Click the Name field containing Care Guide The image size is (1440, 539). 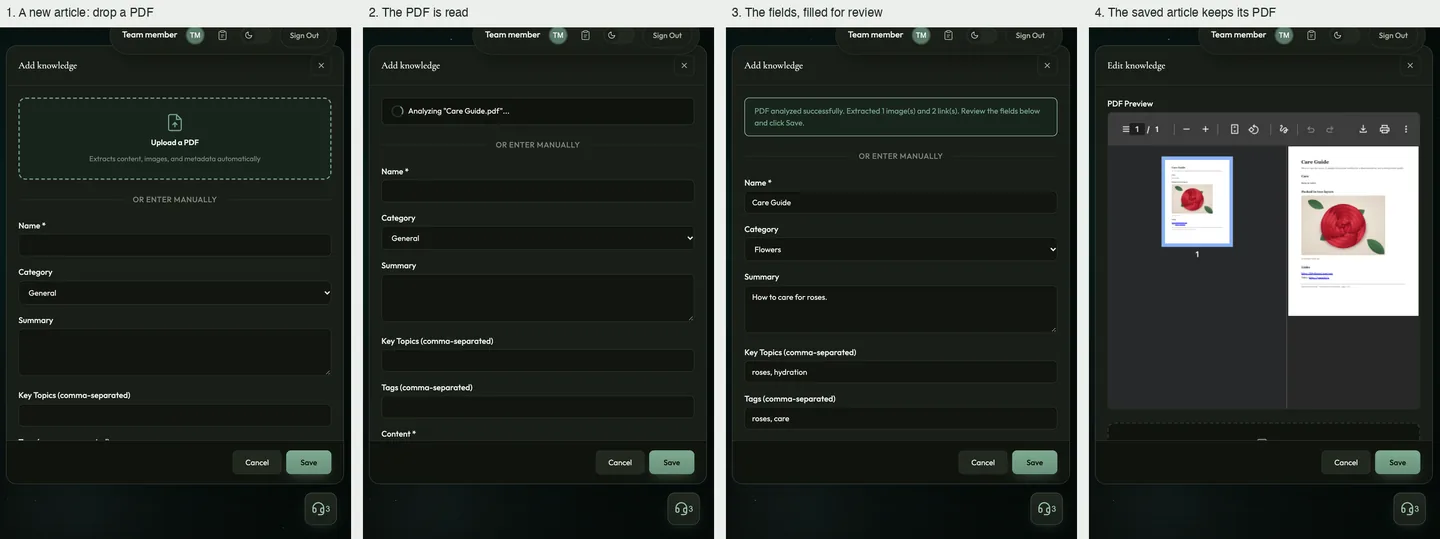tap(901, 202)
